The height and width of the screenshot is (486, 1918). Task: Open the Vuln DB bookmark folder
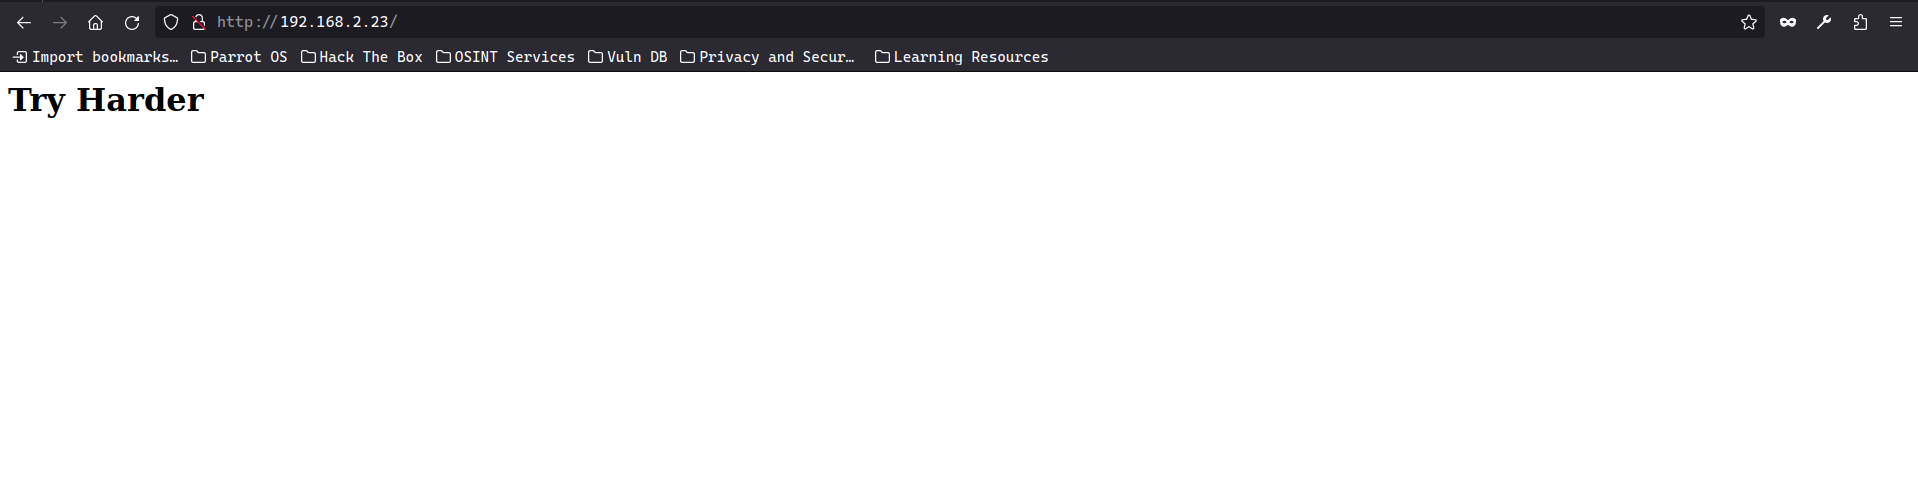point(627,57)
